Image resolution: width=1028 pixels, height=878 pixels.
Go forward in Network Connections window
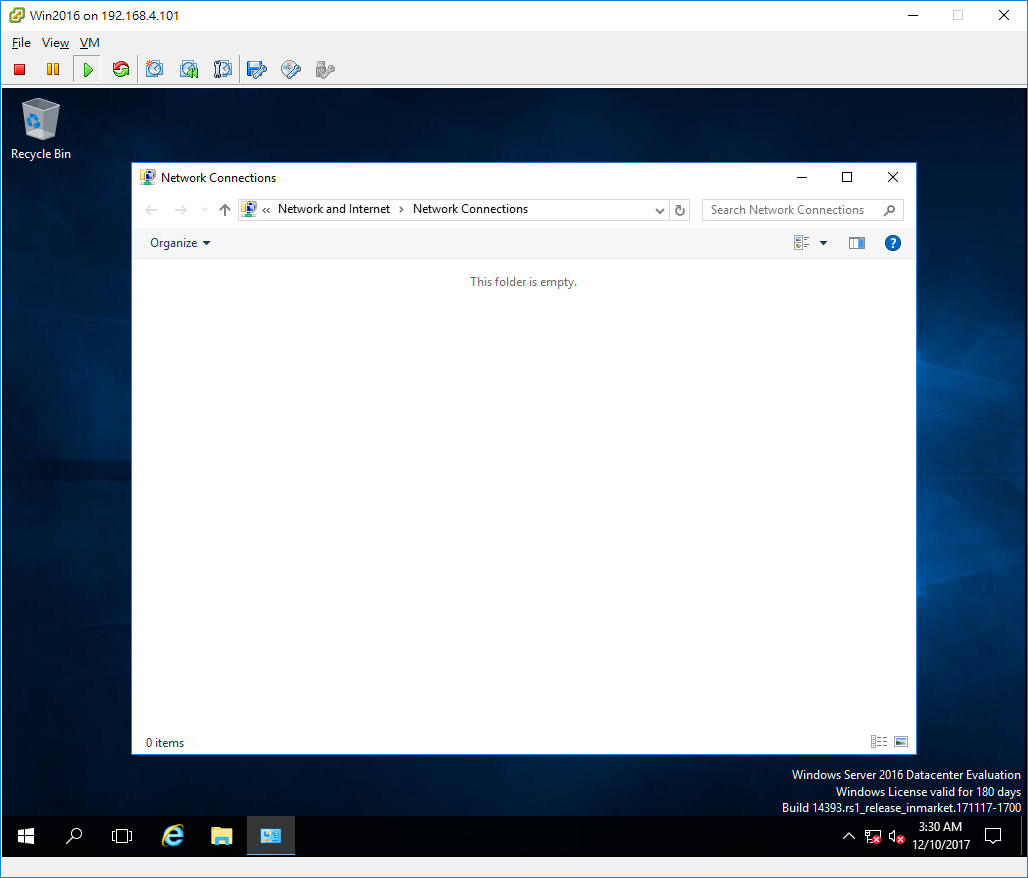180,210
